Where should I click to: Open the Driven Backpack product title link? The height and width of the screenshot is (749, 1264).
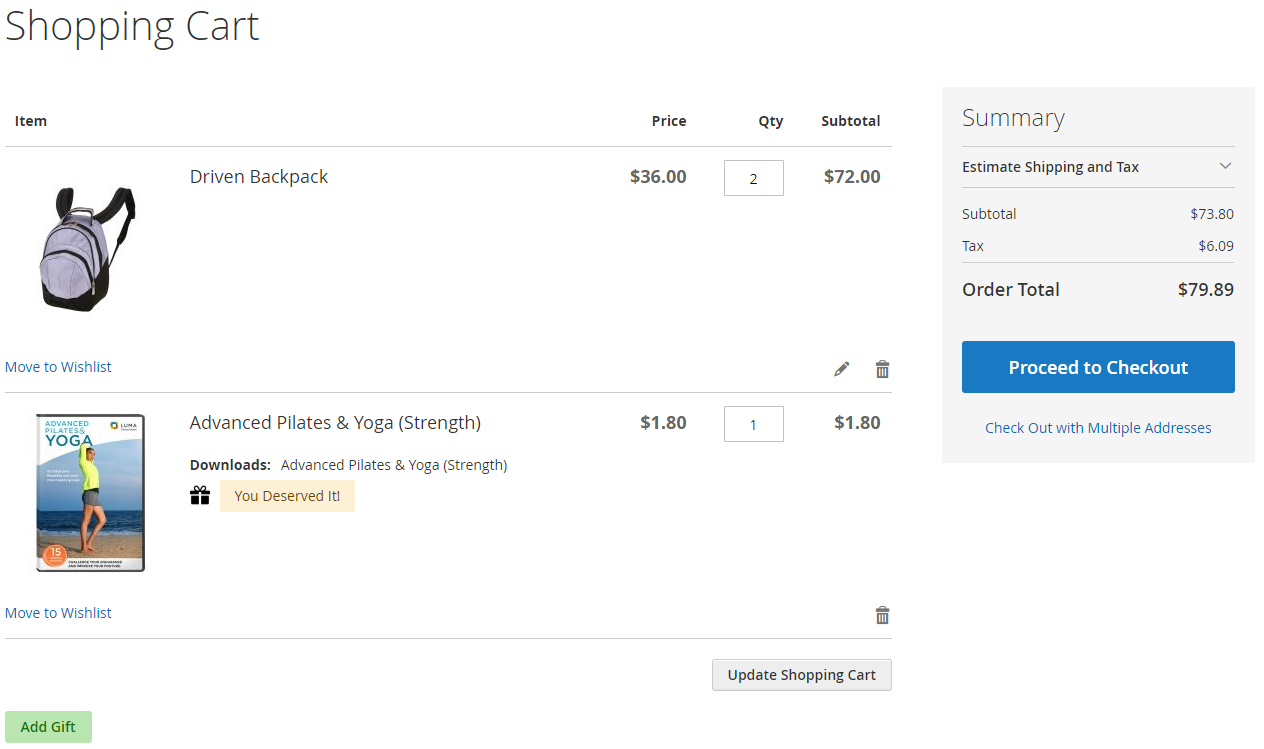tap(259, 177)
